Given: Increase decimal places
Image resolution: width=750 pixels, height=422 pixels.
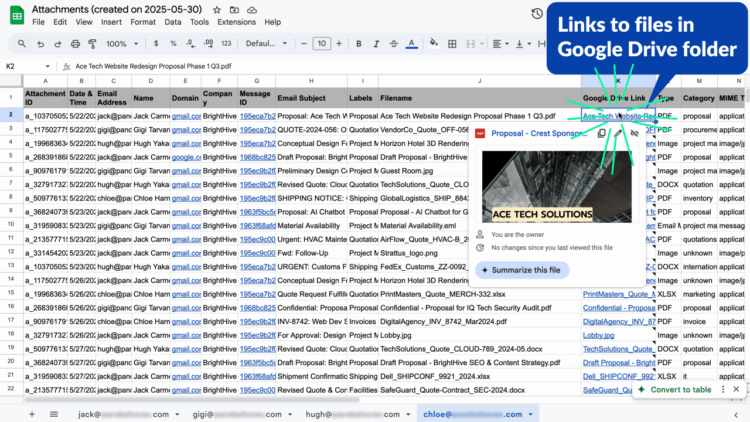Looking at the screenshot, I should pyautogui.click(x=209, y=44).
